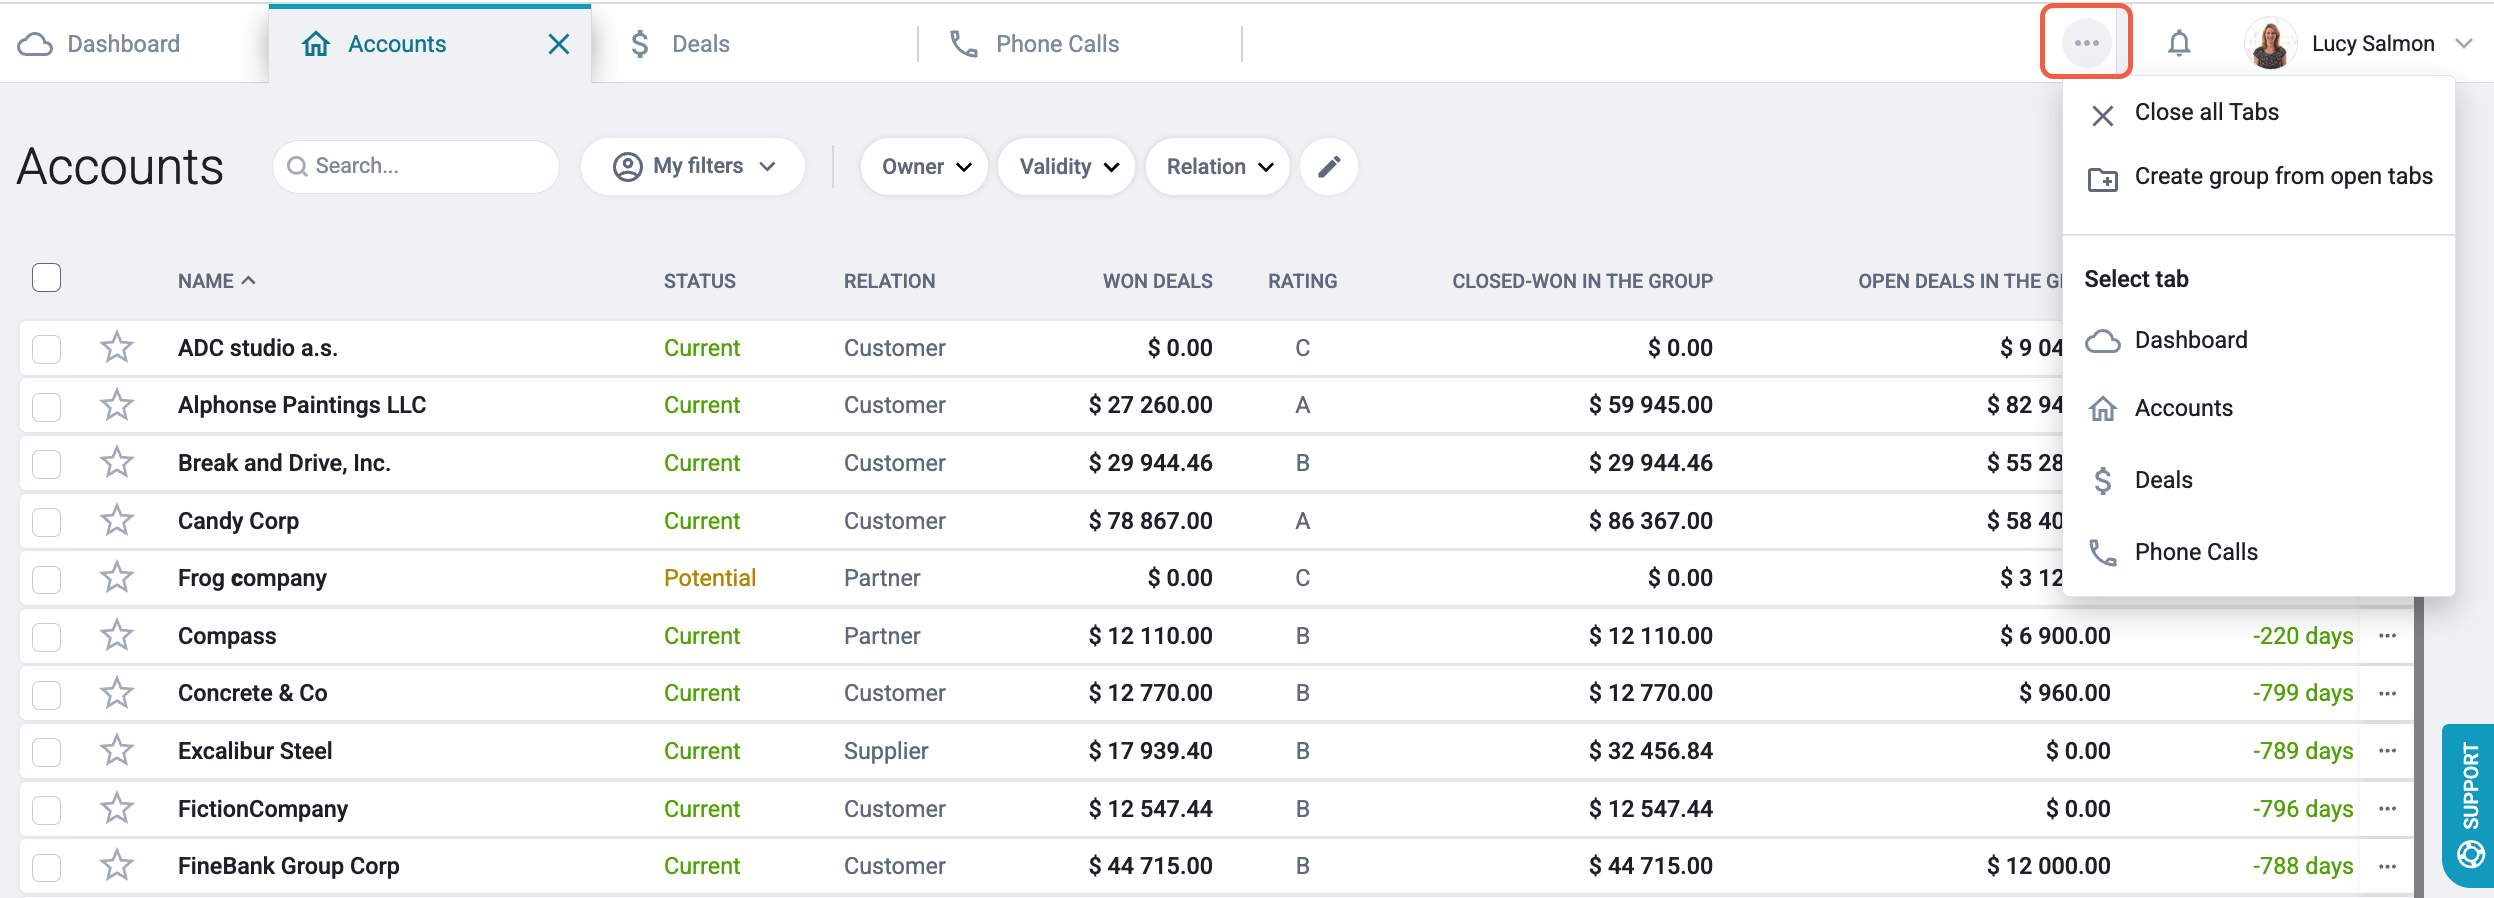Open the FineBank Group Corp account
The height and width of the screenshot is (898, 2494).
288,866
